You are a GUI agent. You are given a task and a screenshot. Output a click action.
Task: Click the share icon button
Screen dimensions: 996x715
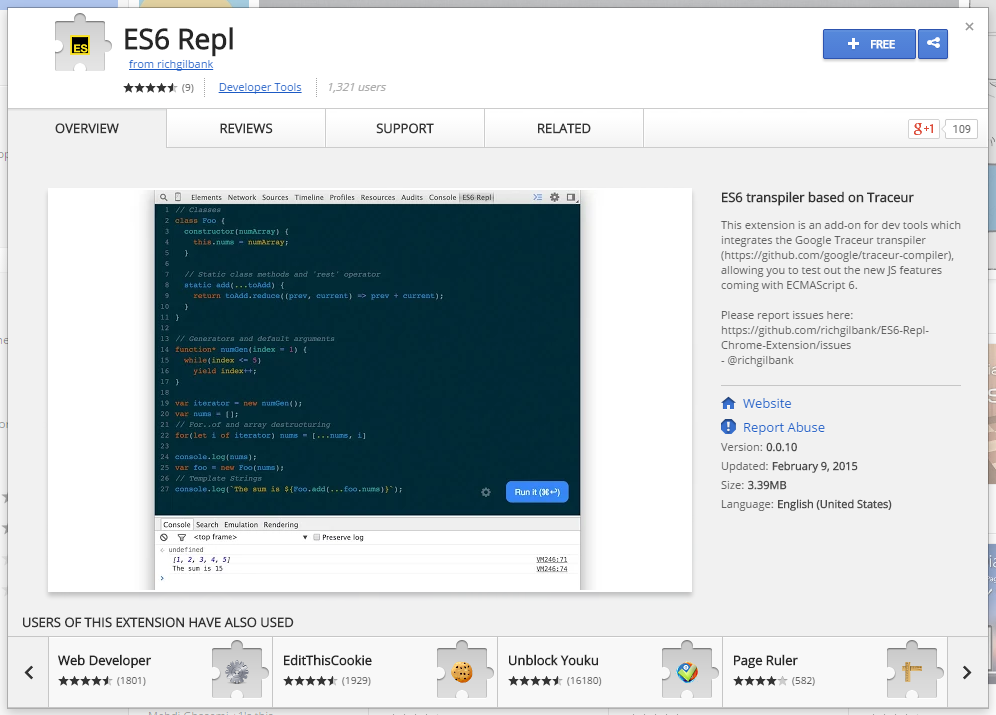click(x=933, y=44)
